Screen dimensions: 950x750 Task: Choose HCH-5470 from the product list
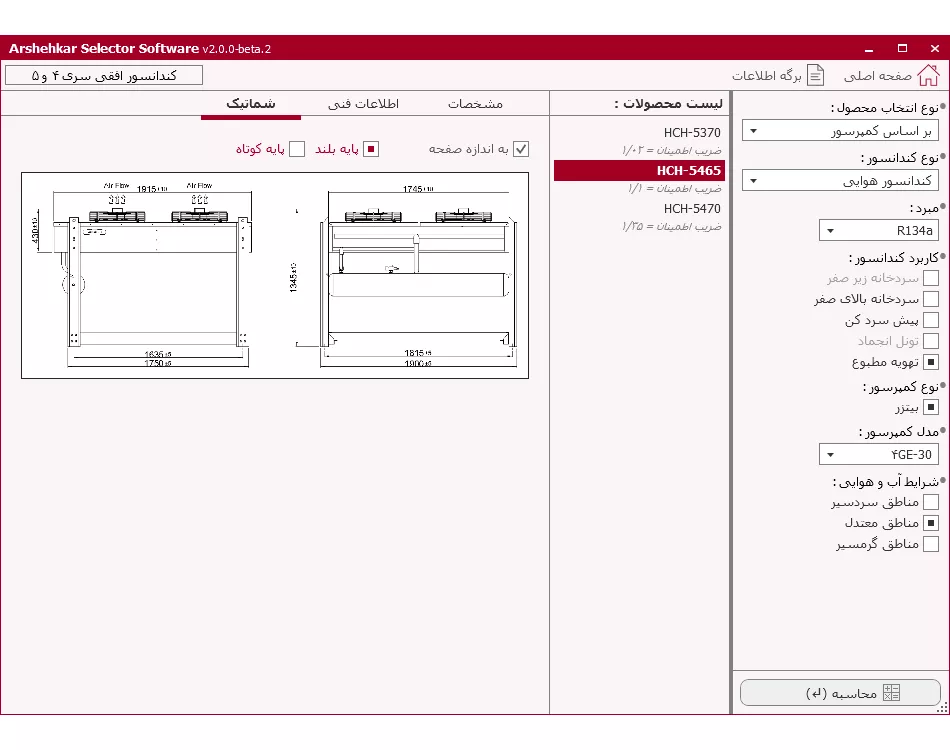pos(691,208)
